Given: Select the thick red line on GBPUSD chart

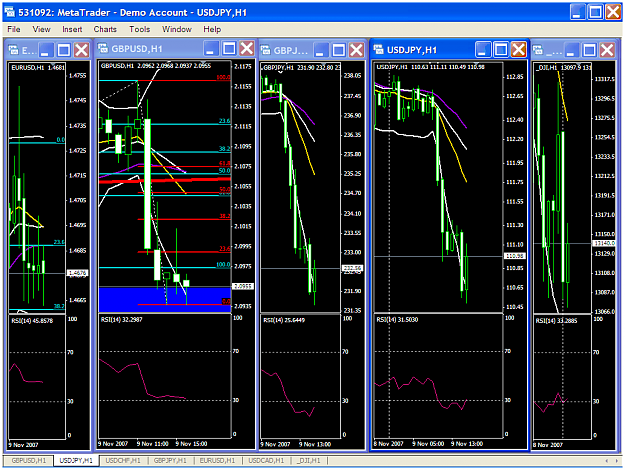Looking at the screenshot, I should coord(164,181).
